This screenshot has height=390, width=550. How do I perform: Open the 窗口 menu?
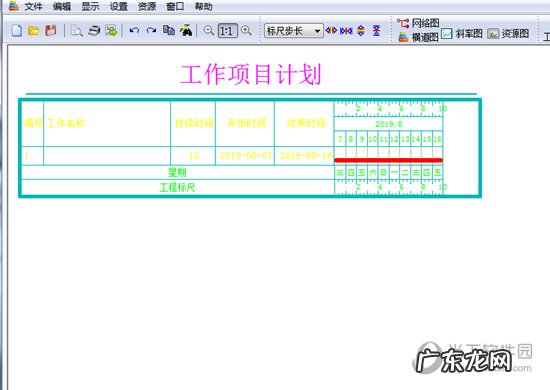tap(175, 6)
